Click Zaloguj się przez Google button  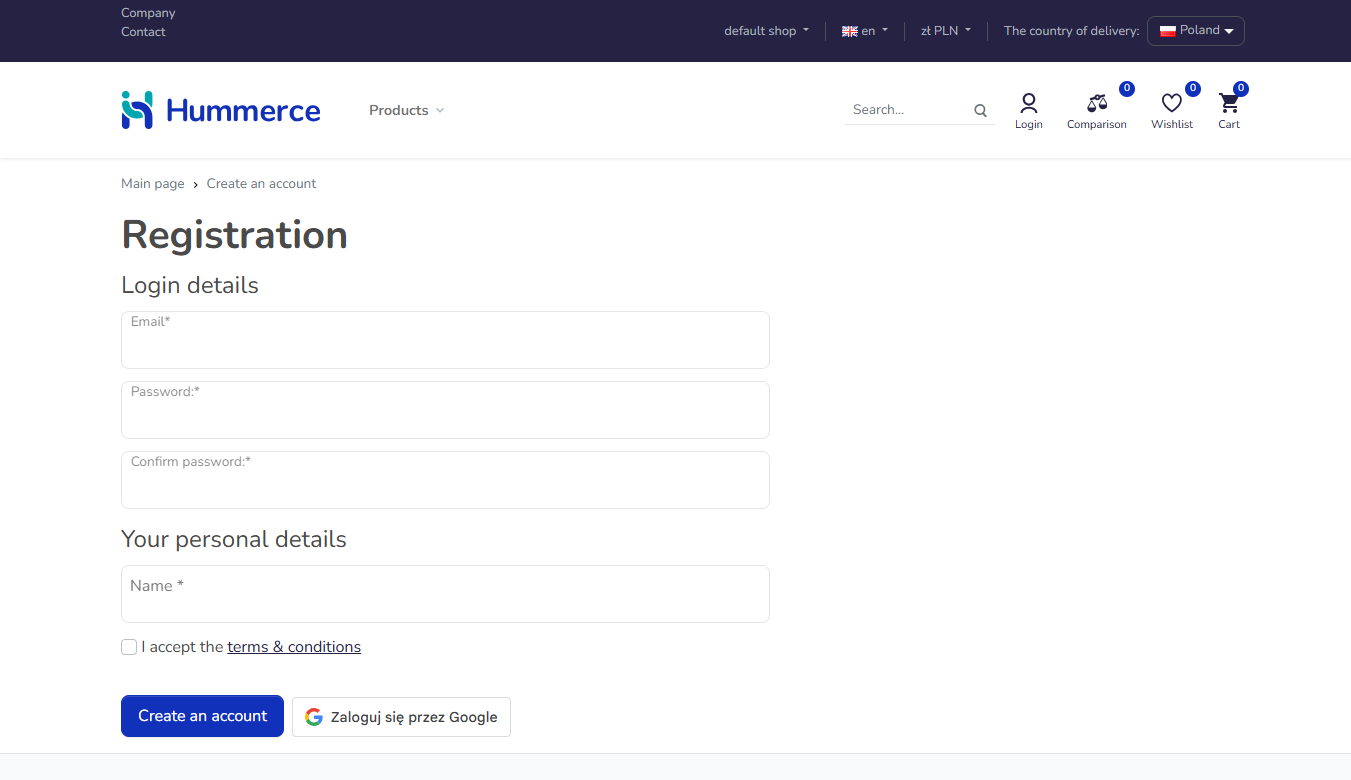pos(401,717)
